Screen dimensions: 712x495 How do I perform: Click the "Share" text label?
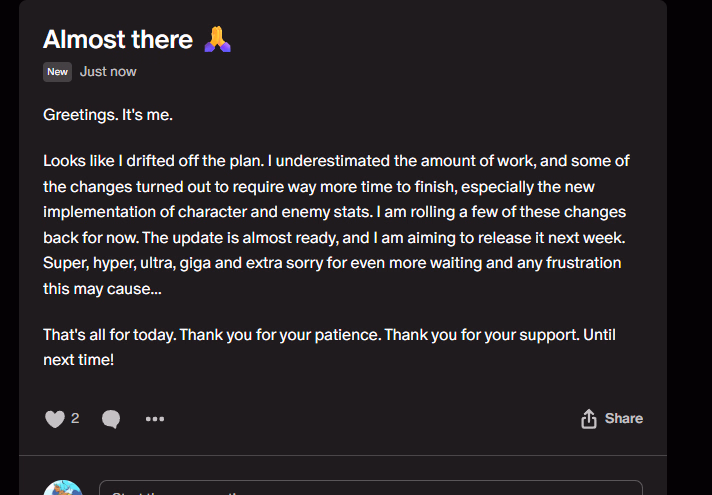click(623, 418)
